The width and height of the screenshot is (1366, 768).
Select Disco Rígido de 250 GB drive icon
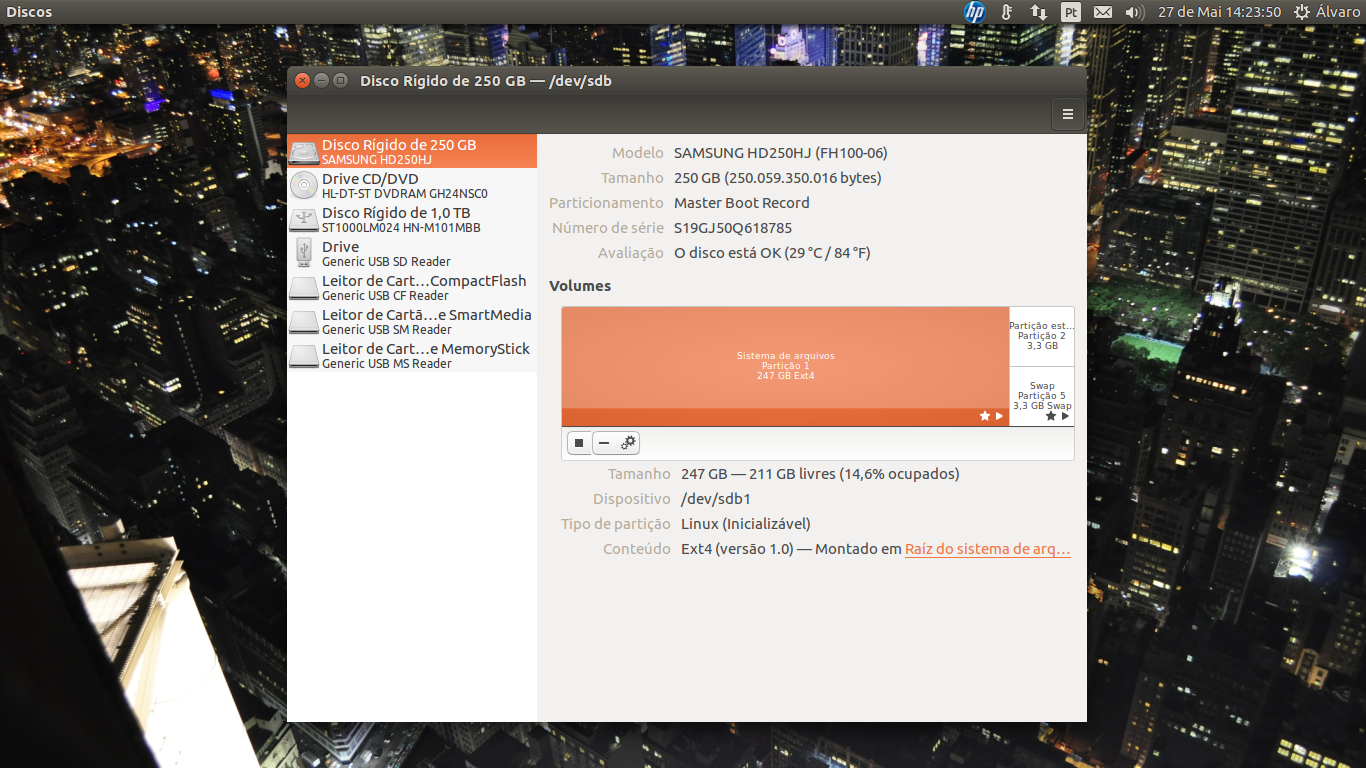[x=304, y=152]
